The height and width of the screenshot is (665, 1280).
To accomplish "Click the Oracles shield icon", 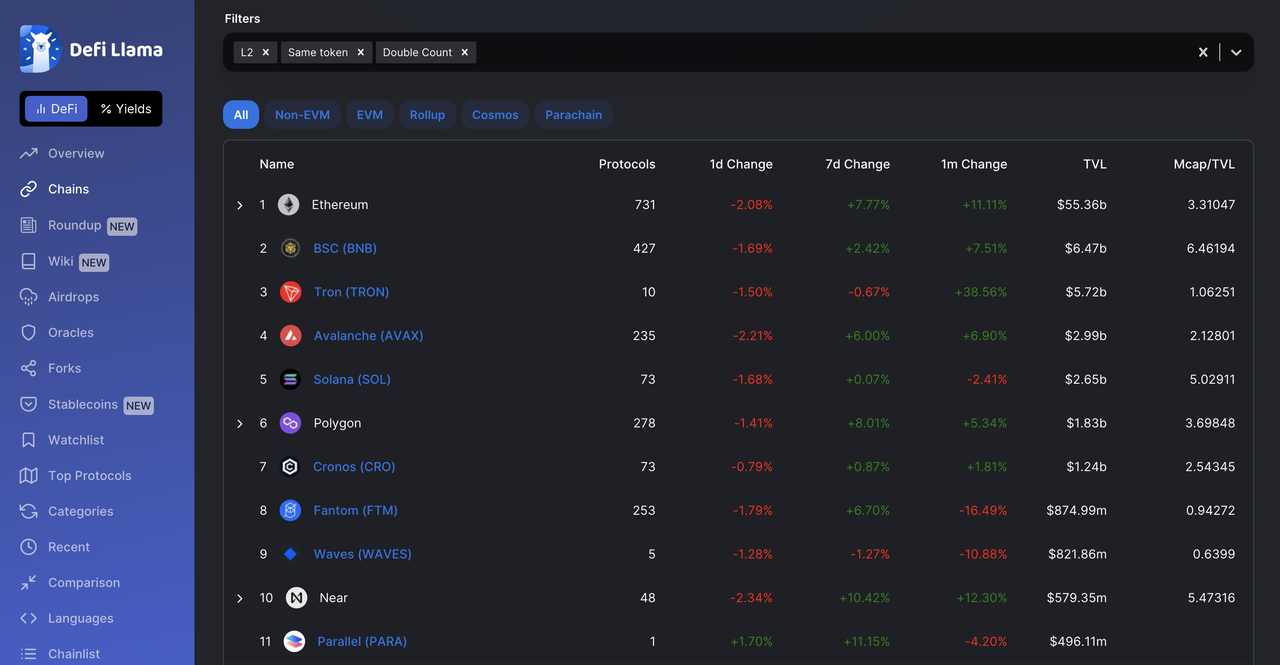I will pyautogui.click(x=29, y=333).
